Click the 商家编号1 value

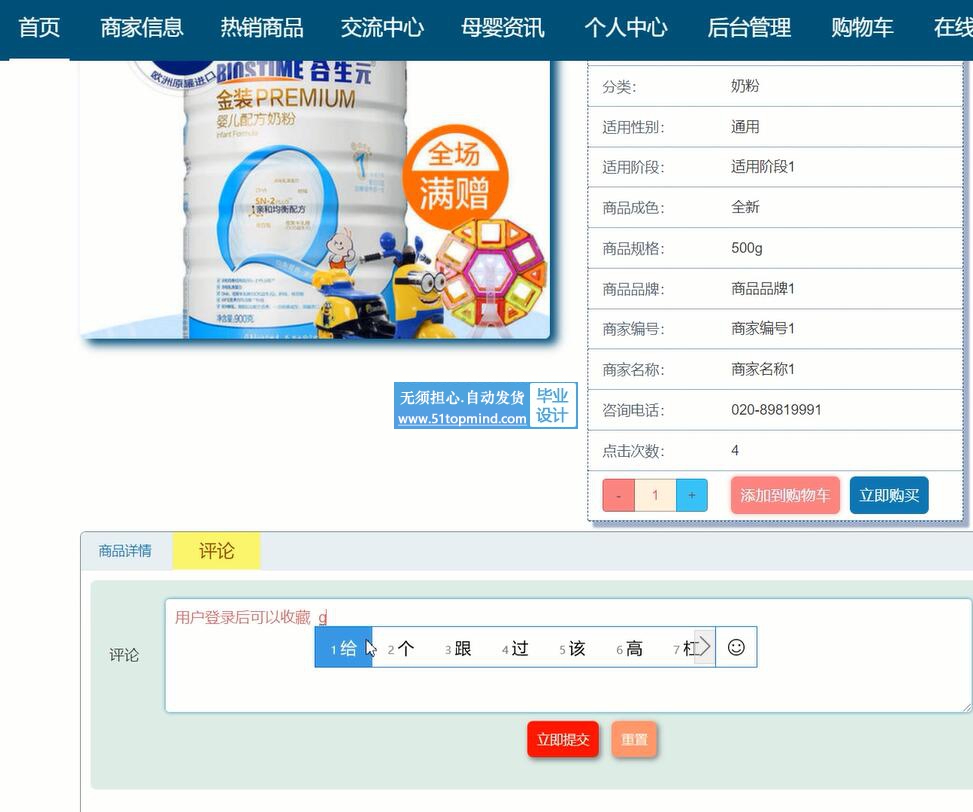(x=763, y=328)
